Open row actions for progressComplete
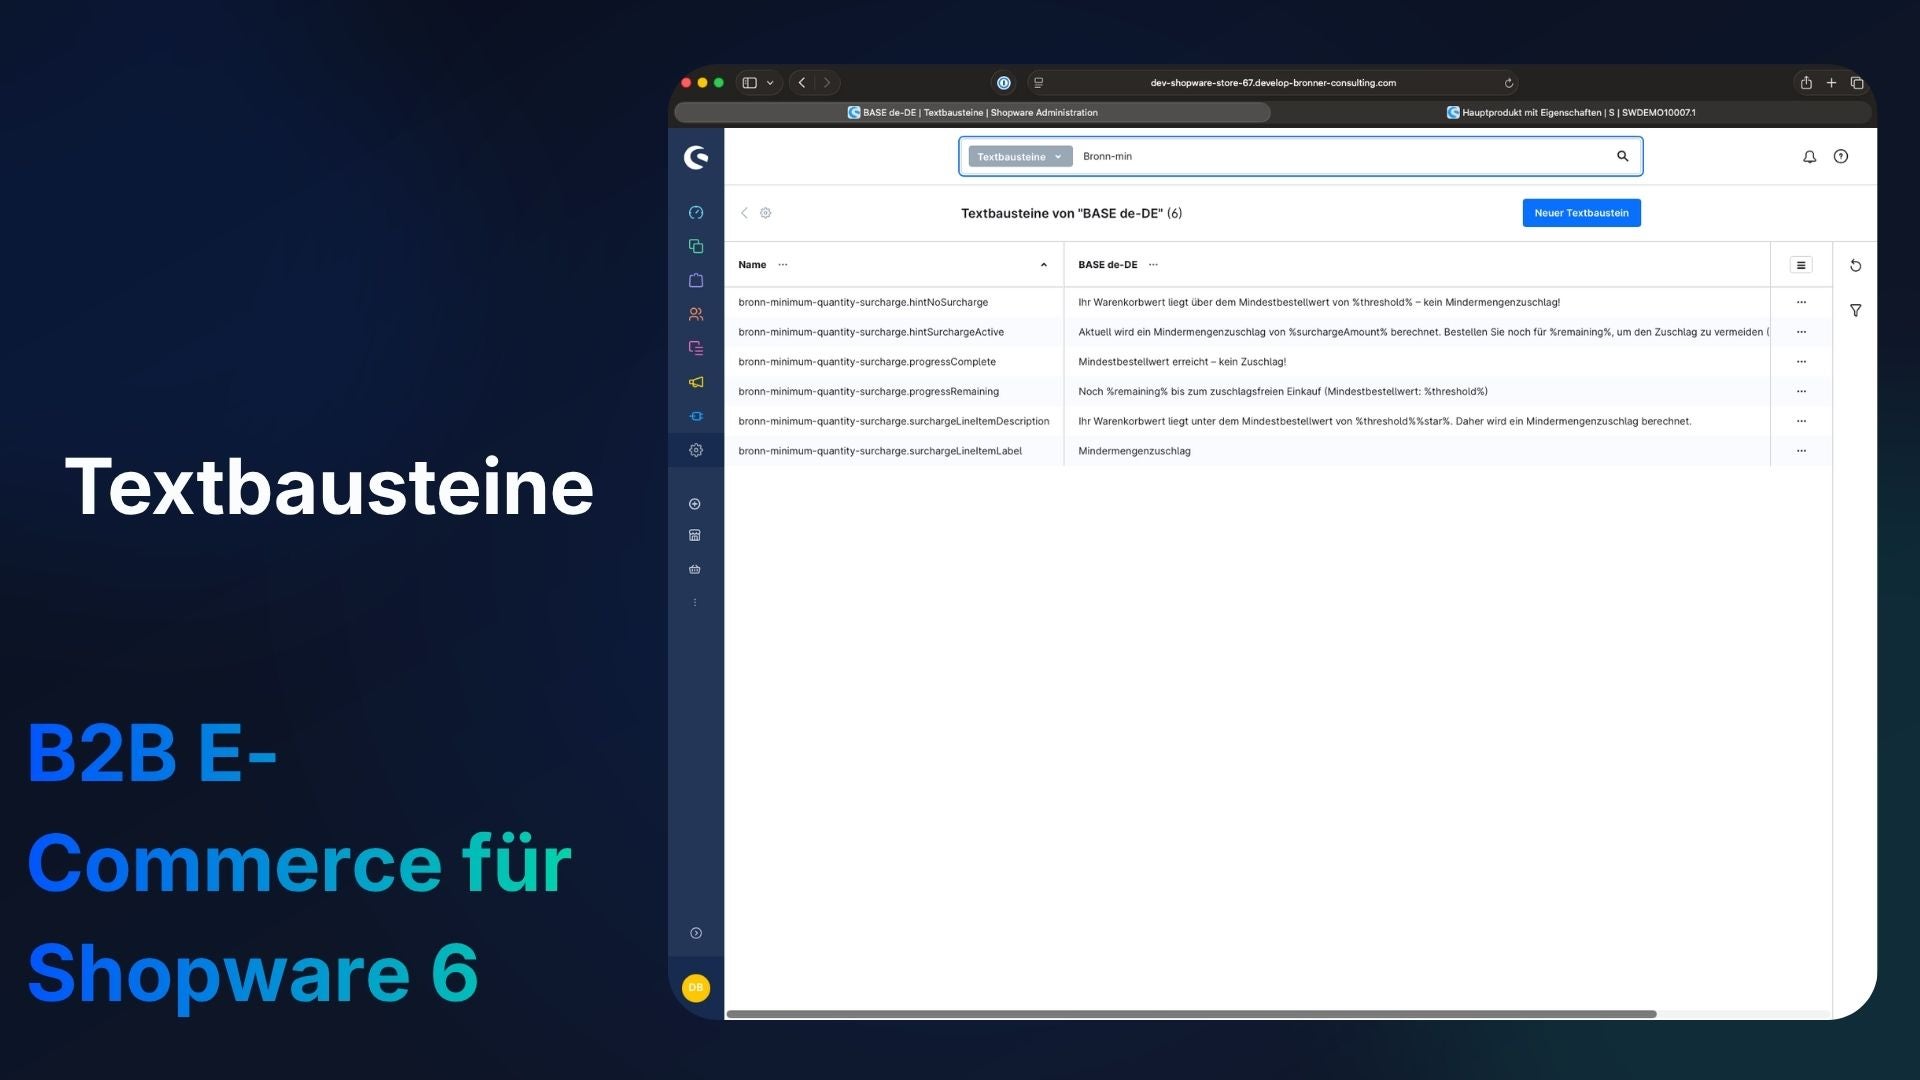This screenshot has height=1080, width=1920. [x=1801, y=362]
